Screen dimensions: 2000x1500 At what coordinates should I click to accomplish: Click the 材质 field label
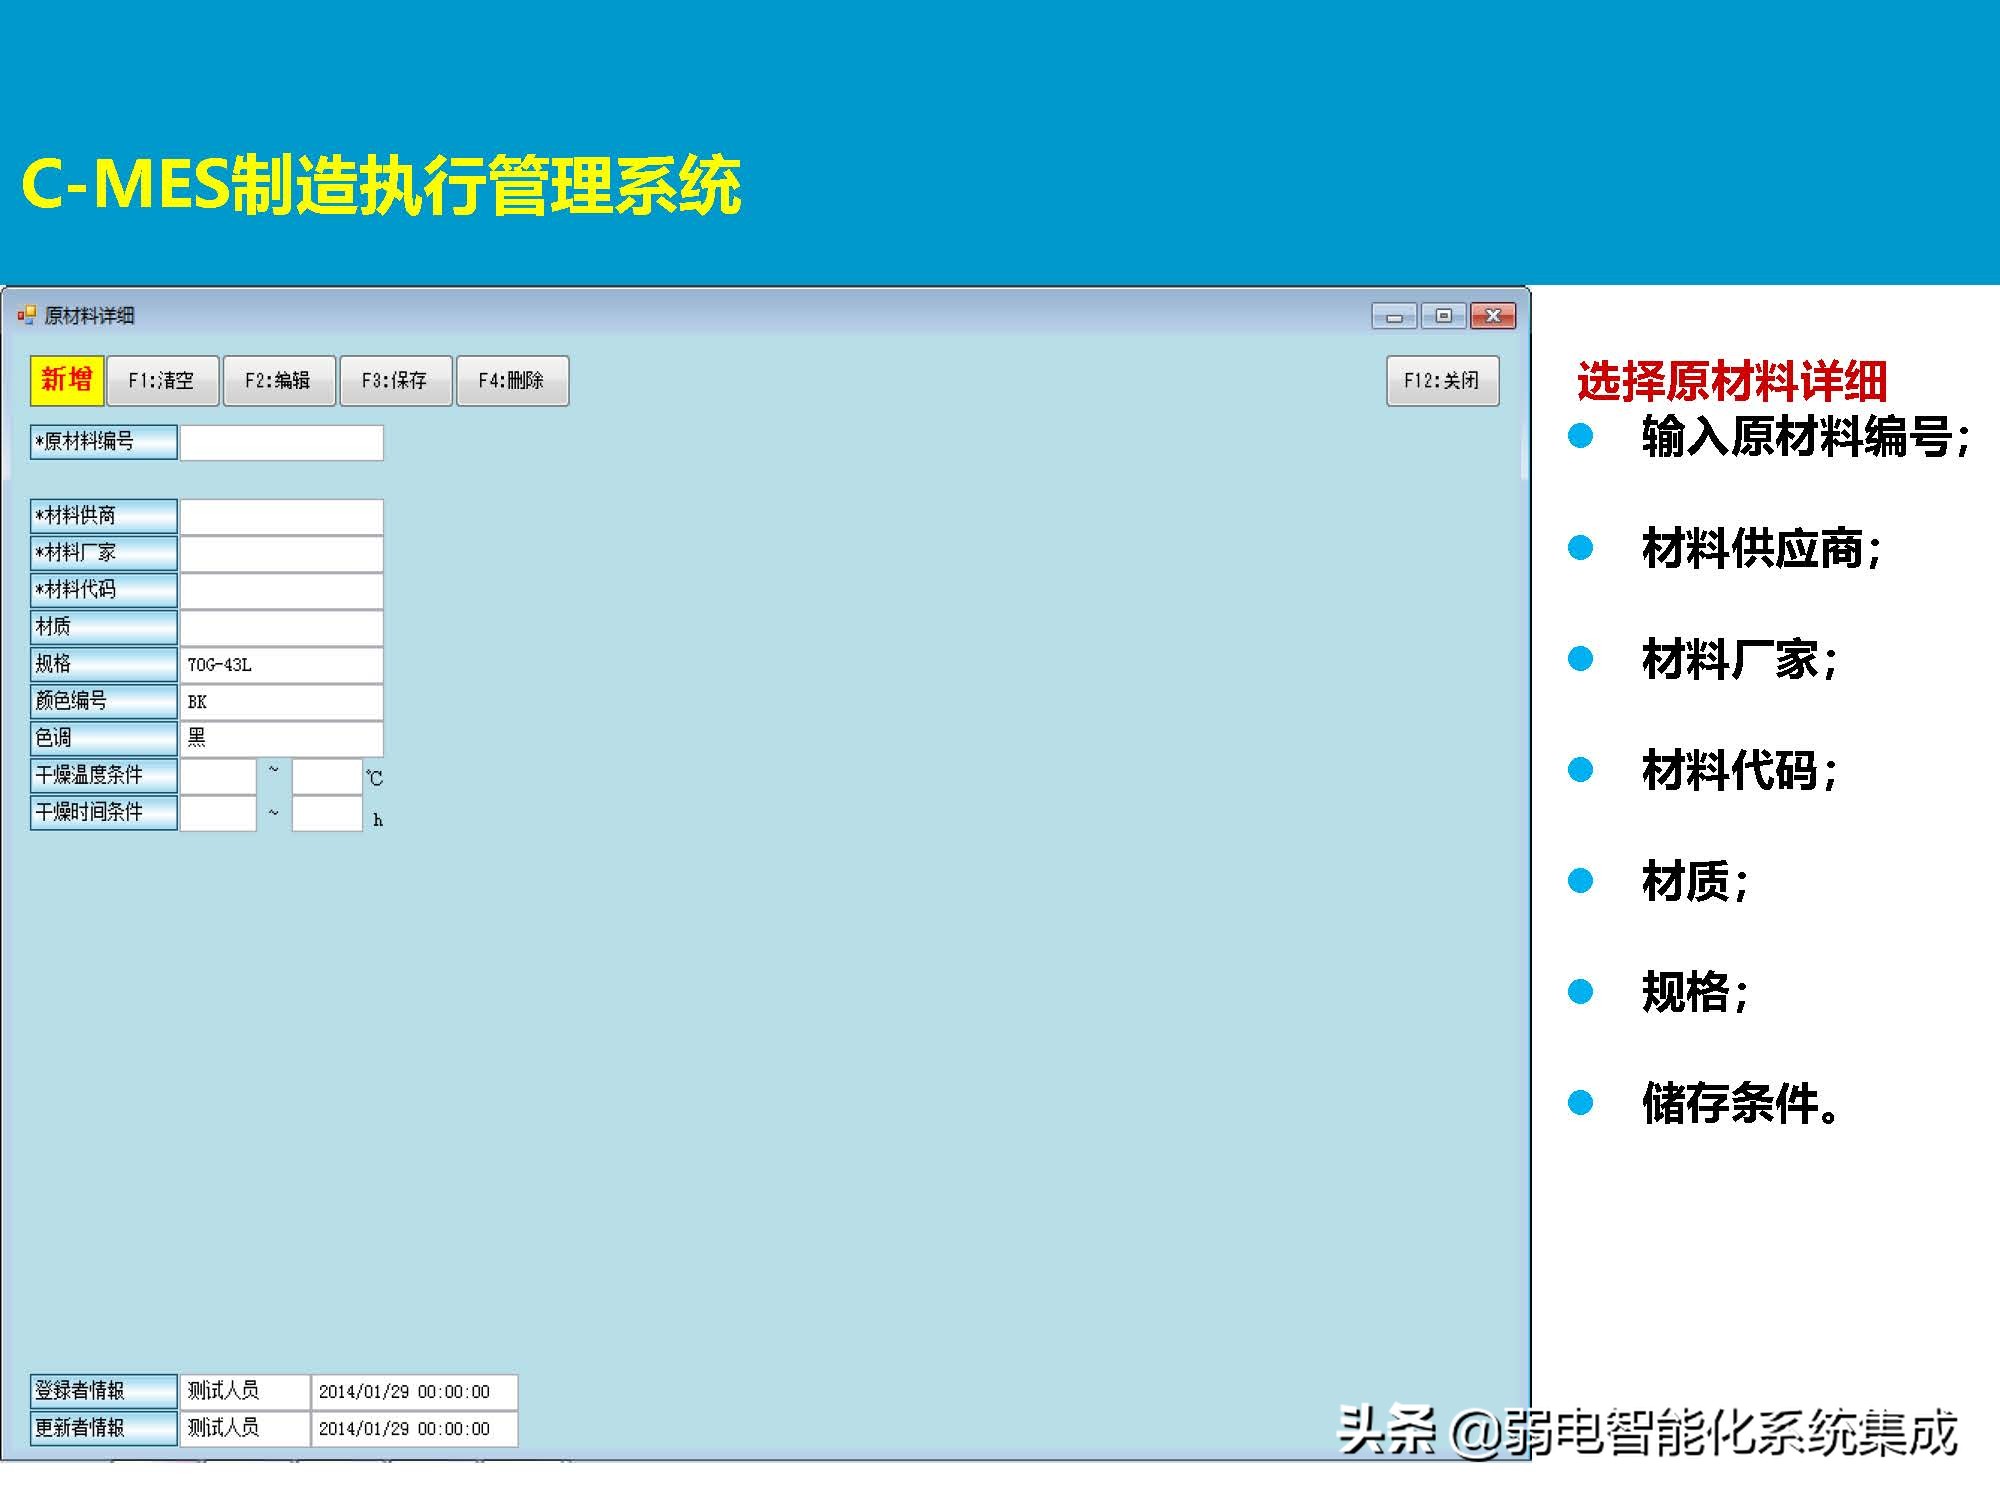(x=104, y=627)
